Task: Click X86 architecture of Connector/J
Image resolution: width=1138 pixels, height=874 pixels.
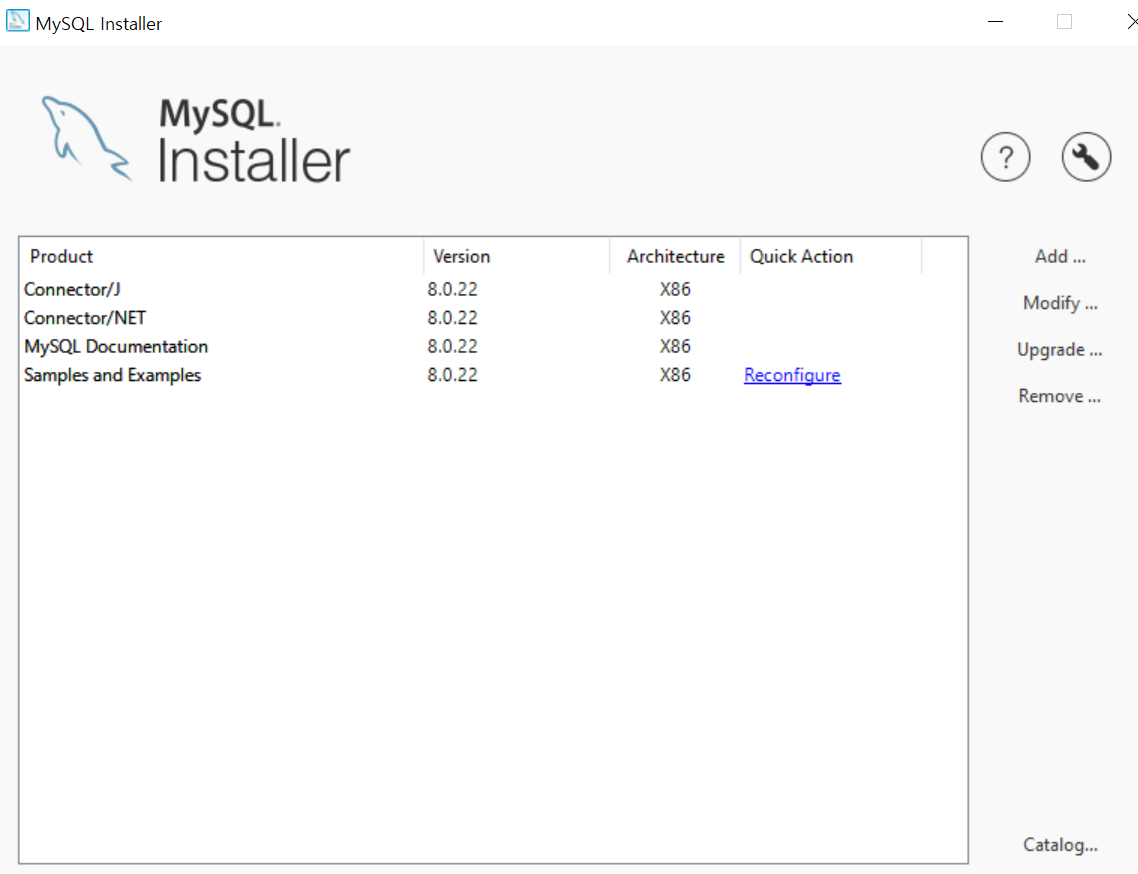Action: pos(675,289)
